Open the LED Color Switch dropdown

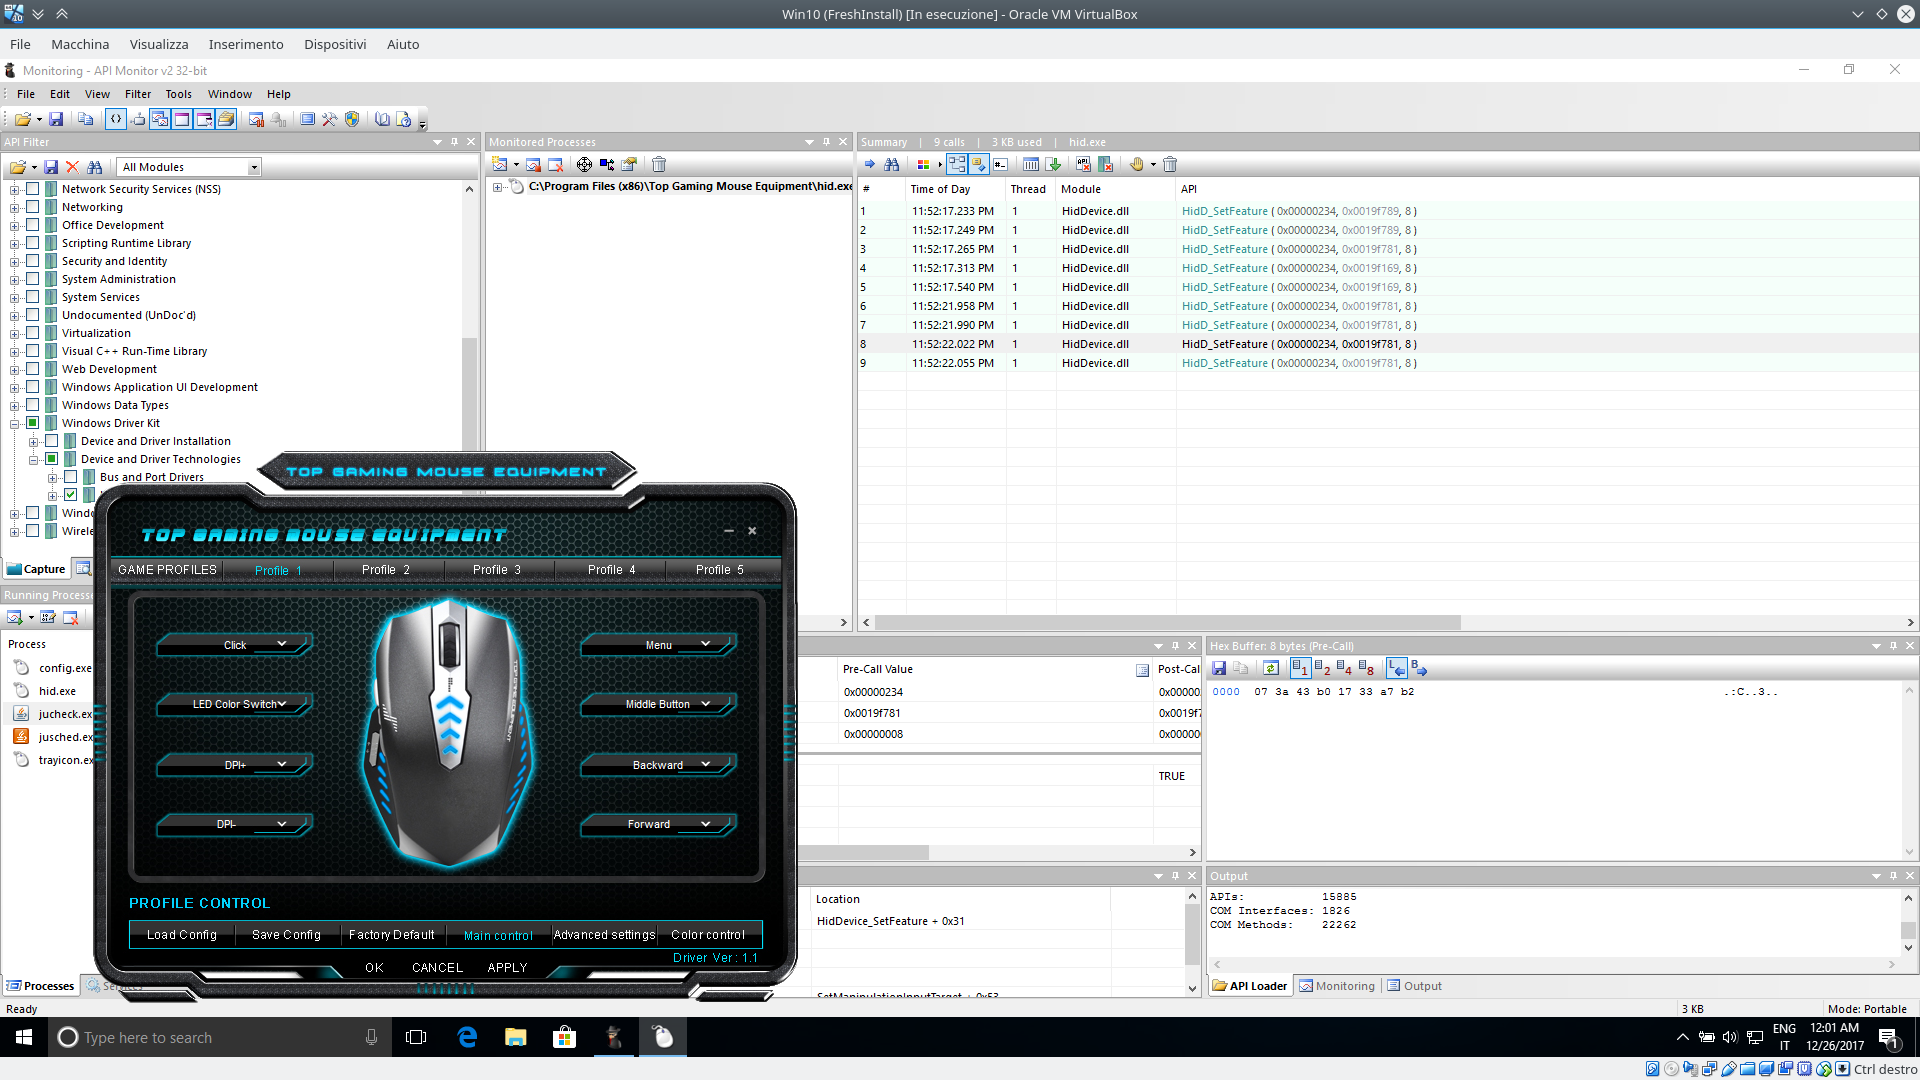235,704
